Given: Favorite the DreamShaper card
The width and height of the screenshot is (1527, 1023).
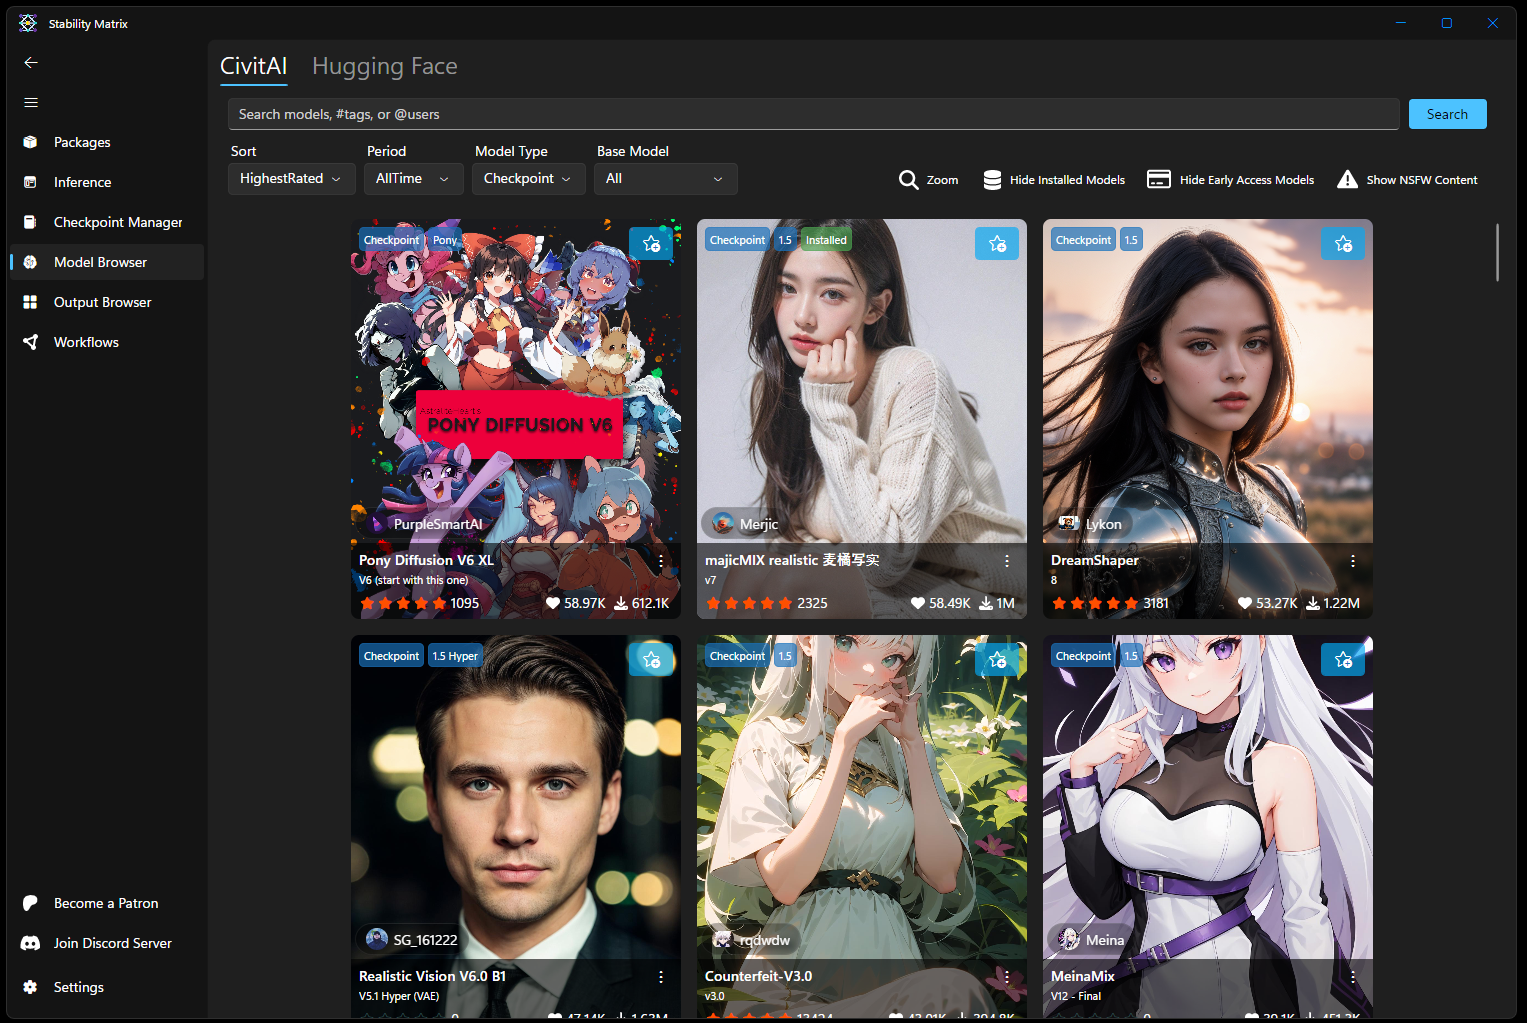Looking at the screenshot, I should (1343, 243).
